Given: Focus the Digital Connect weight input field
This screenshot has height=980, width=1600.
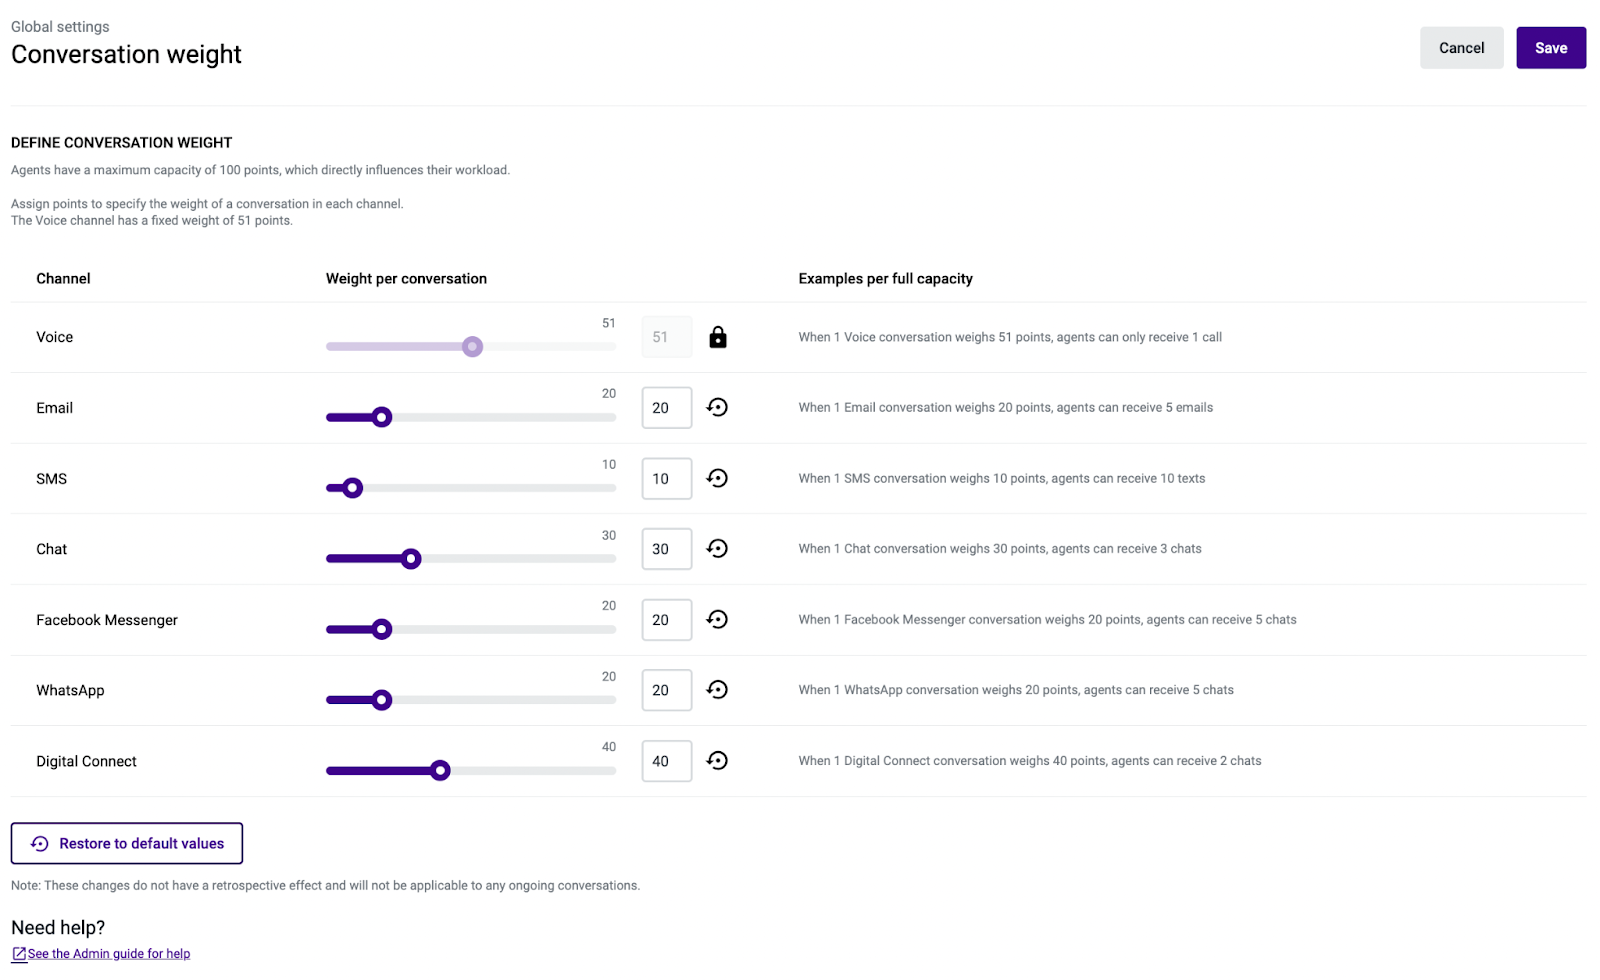Looking at the screenshot, I should (x=667, y=761).
